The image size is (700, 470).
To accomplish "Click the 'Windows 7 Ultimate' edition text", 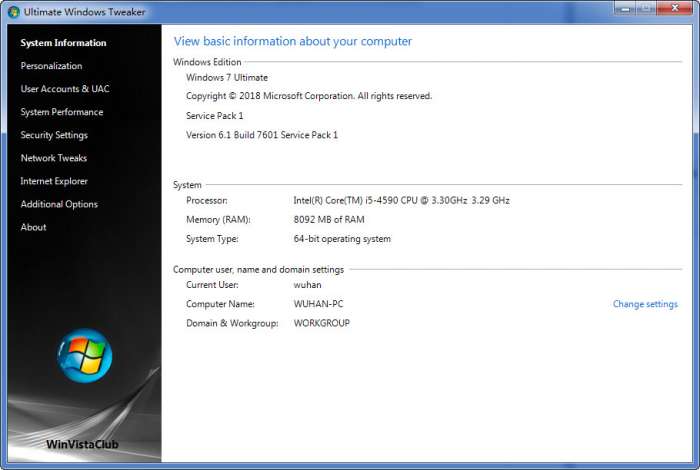I will pyautogui.click(x=227, y=78).
